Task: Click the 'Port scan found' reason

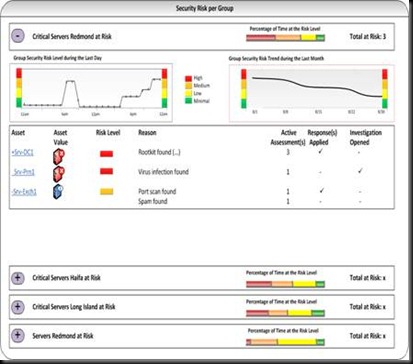Action: (x=157, y=192)
